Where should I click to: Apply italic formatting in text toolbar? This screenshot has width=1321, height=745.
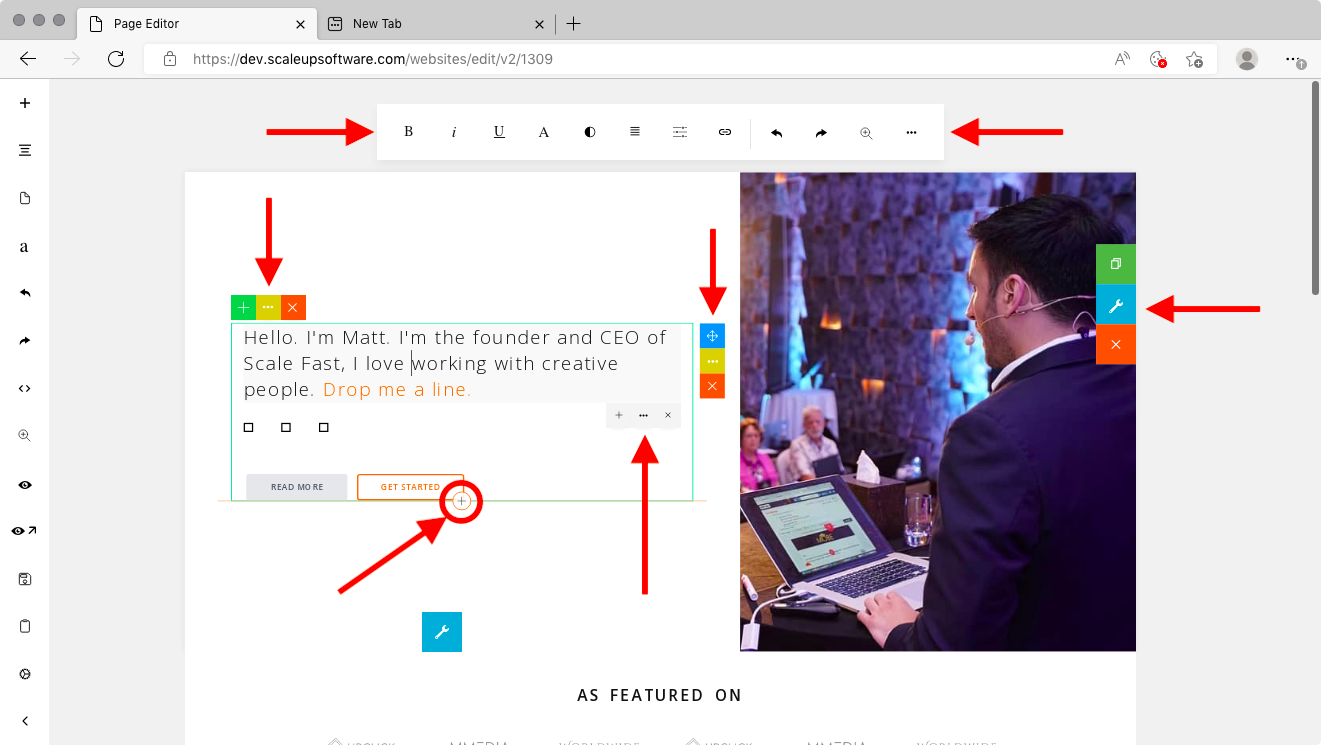pos(454,132)
